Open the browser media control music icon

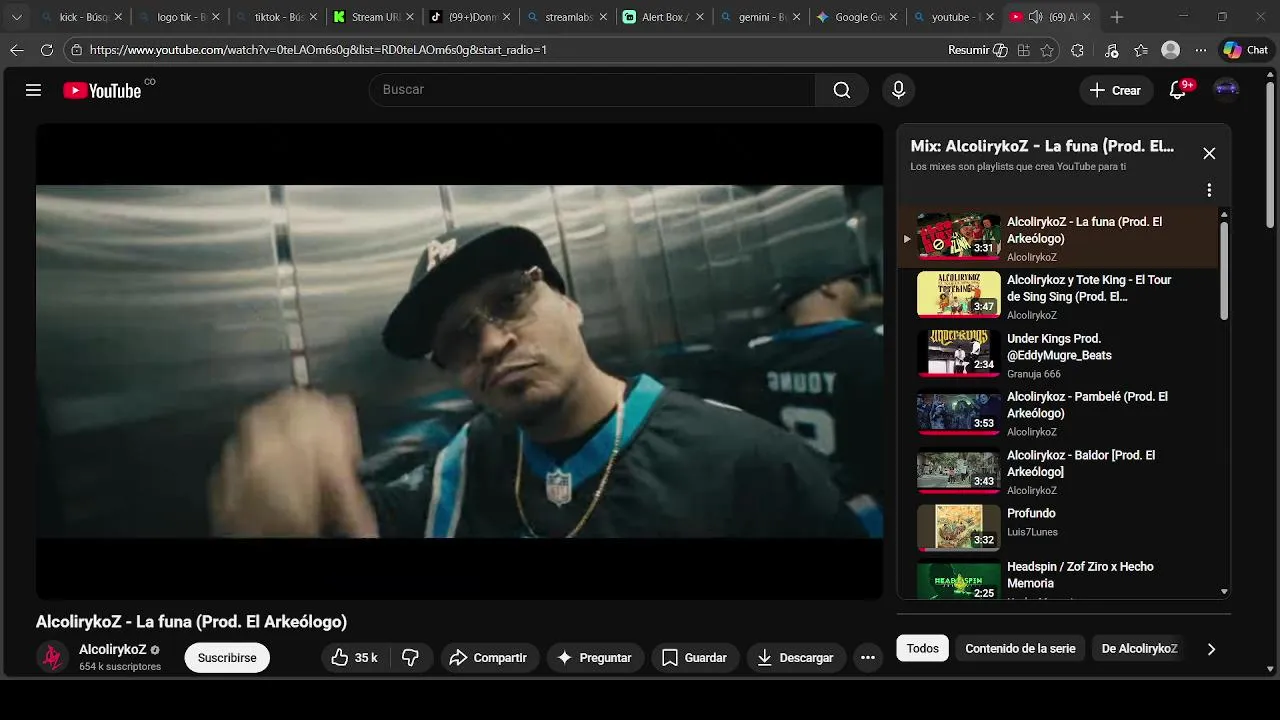point(1112,50)
